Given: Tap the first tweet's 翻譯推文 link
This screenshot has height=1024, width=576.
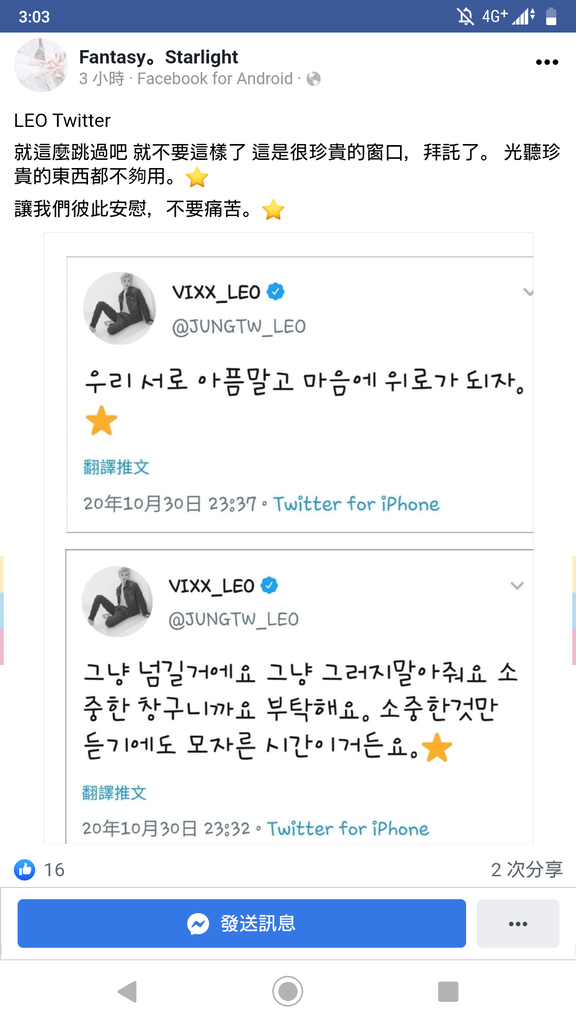Looking at the screenshot, I should click(117, 467).
